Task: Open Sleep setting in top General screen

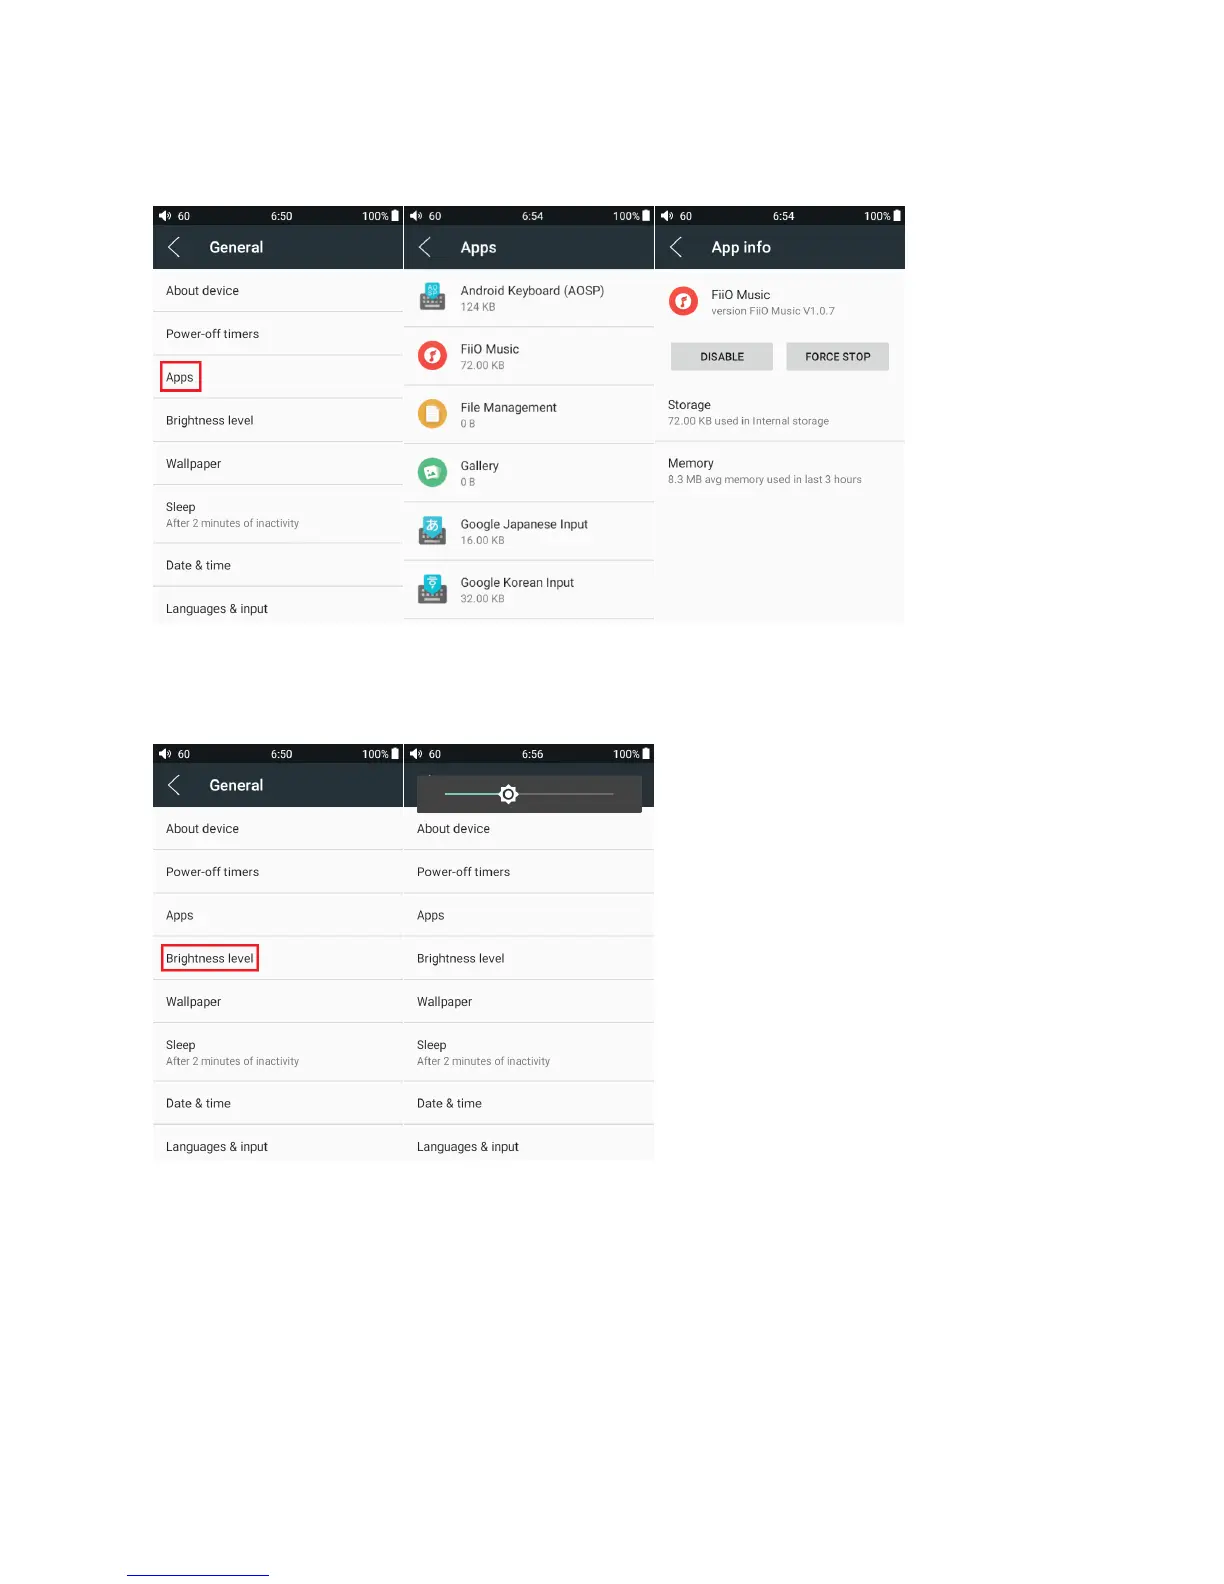Action: [278, 514]
